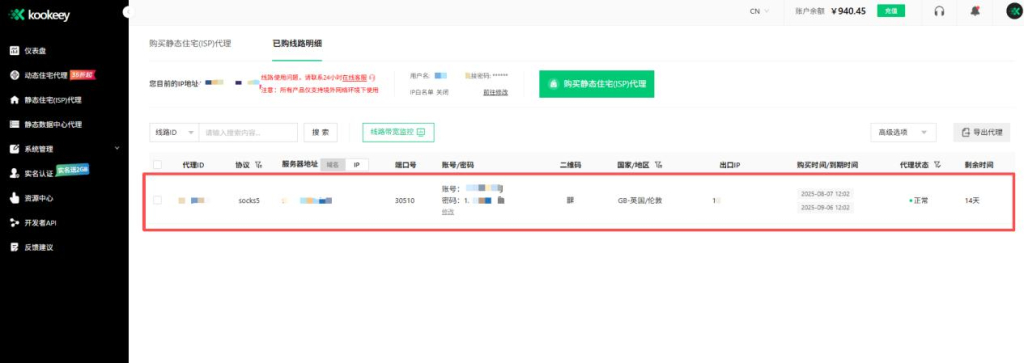
Task: Click the 代理状态 column filter icon
Action: [x=938, y=165]
